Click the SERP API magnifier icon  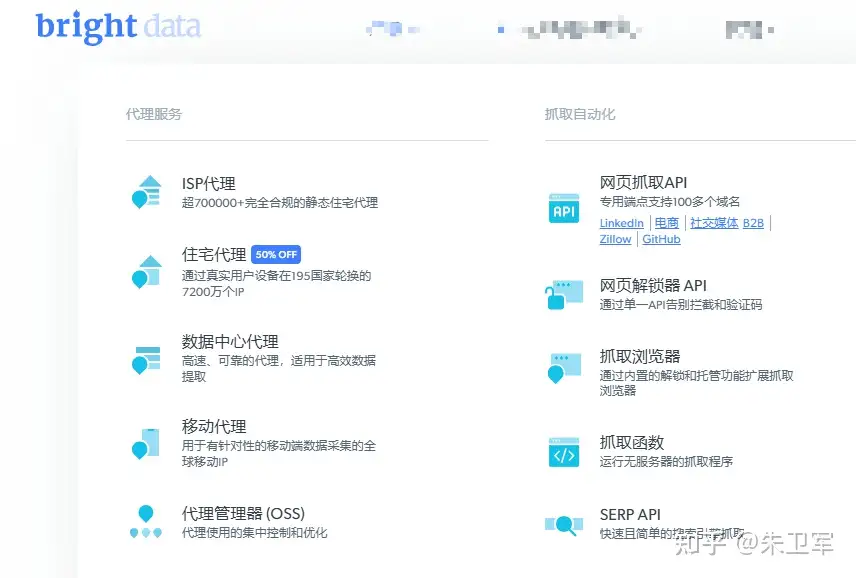coord(564,525)
